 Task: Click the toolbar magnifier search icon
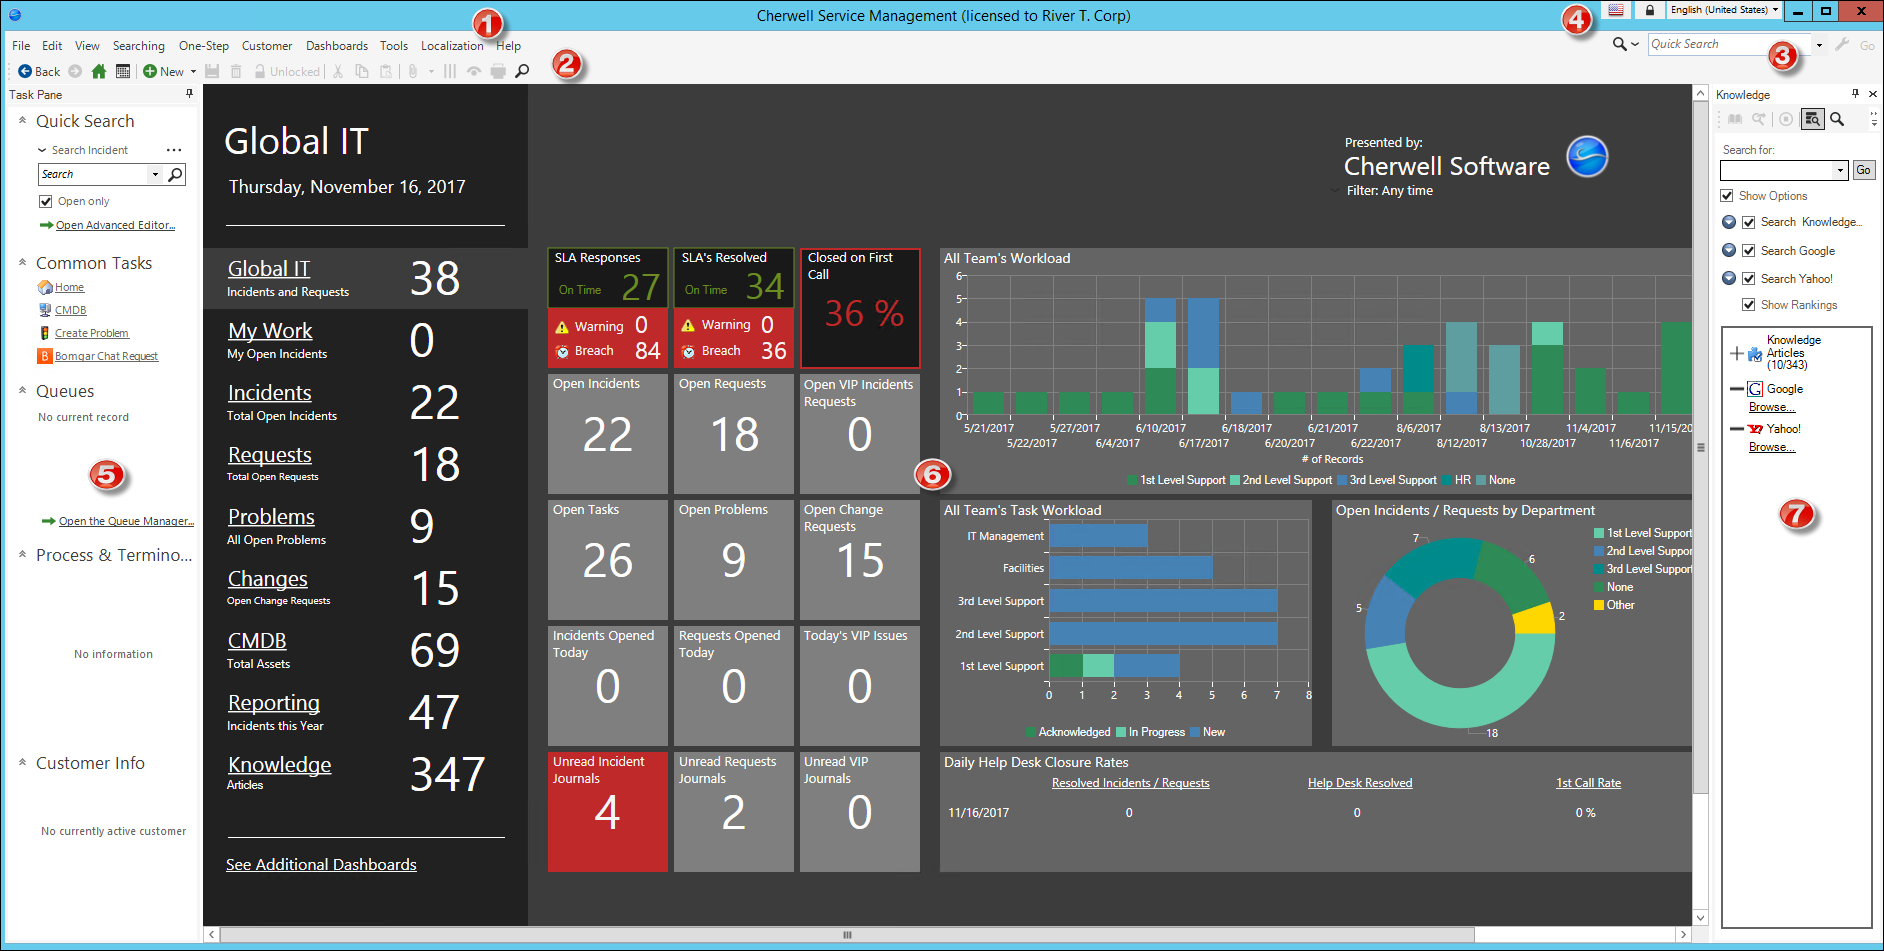(x=522, y=72)
